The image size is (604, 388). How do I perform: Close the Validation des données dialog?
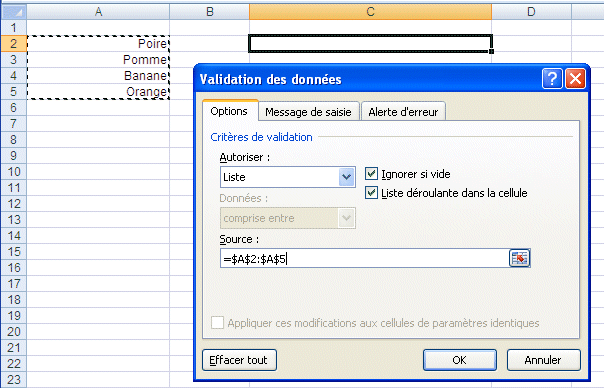tap(575, 79)
